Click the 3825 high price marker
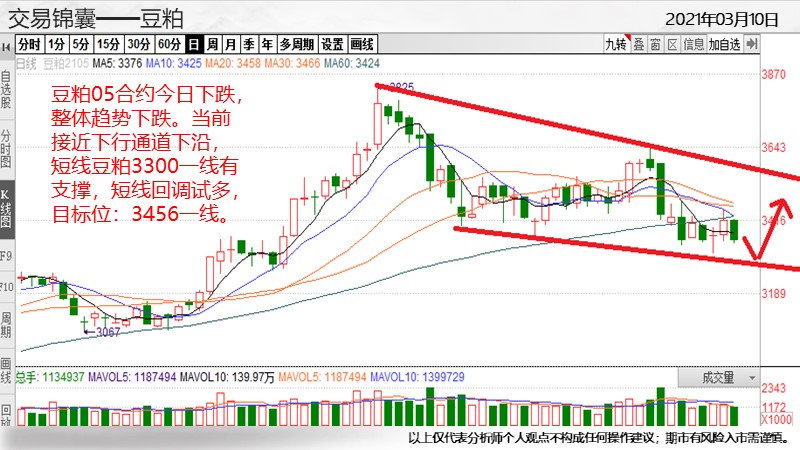The width and height of the screenshot is (800, 450). point(400,87)
